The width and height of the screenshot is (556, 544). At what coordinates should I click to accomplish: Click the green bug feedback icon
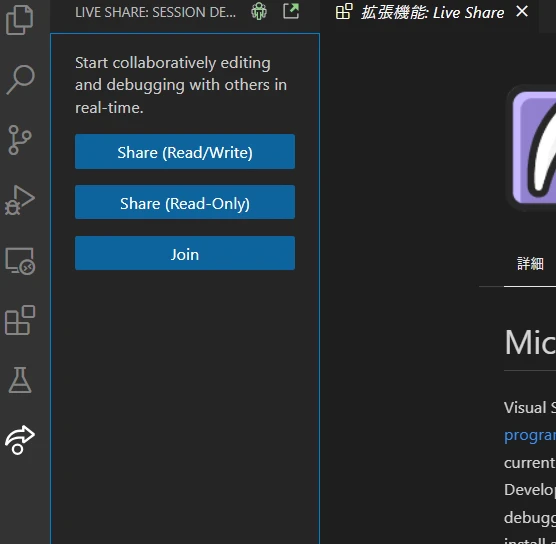click(x=259, y=11)
